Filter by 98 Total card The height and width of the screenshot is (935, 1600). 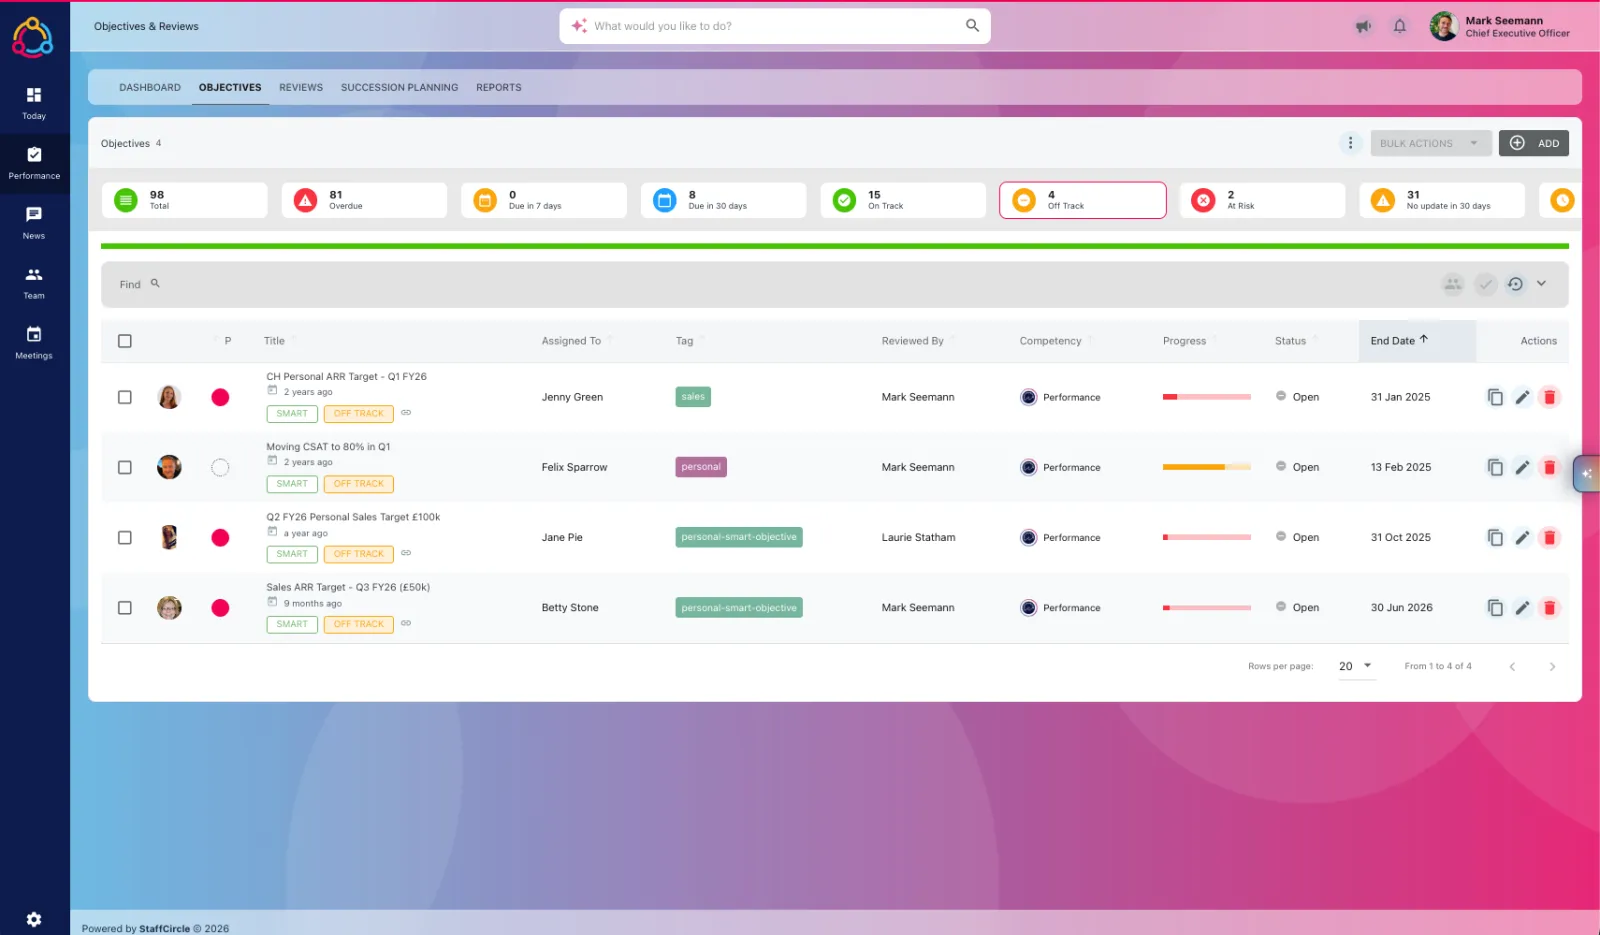(x=184, y=200)
